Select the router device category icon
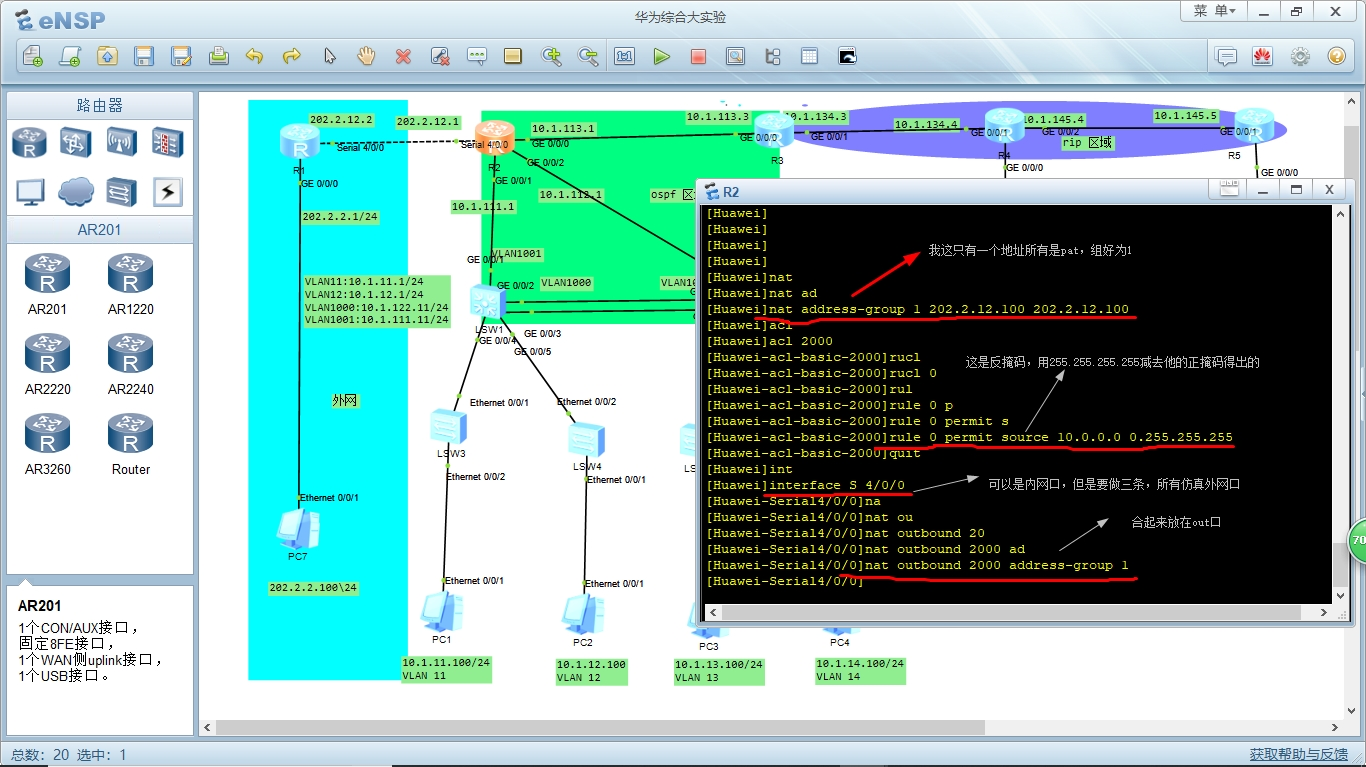Screen dimensions: 1366x767 point(30,142)
